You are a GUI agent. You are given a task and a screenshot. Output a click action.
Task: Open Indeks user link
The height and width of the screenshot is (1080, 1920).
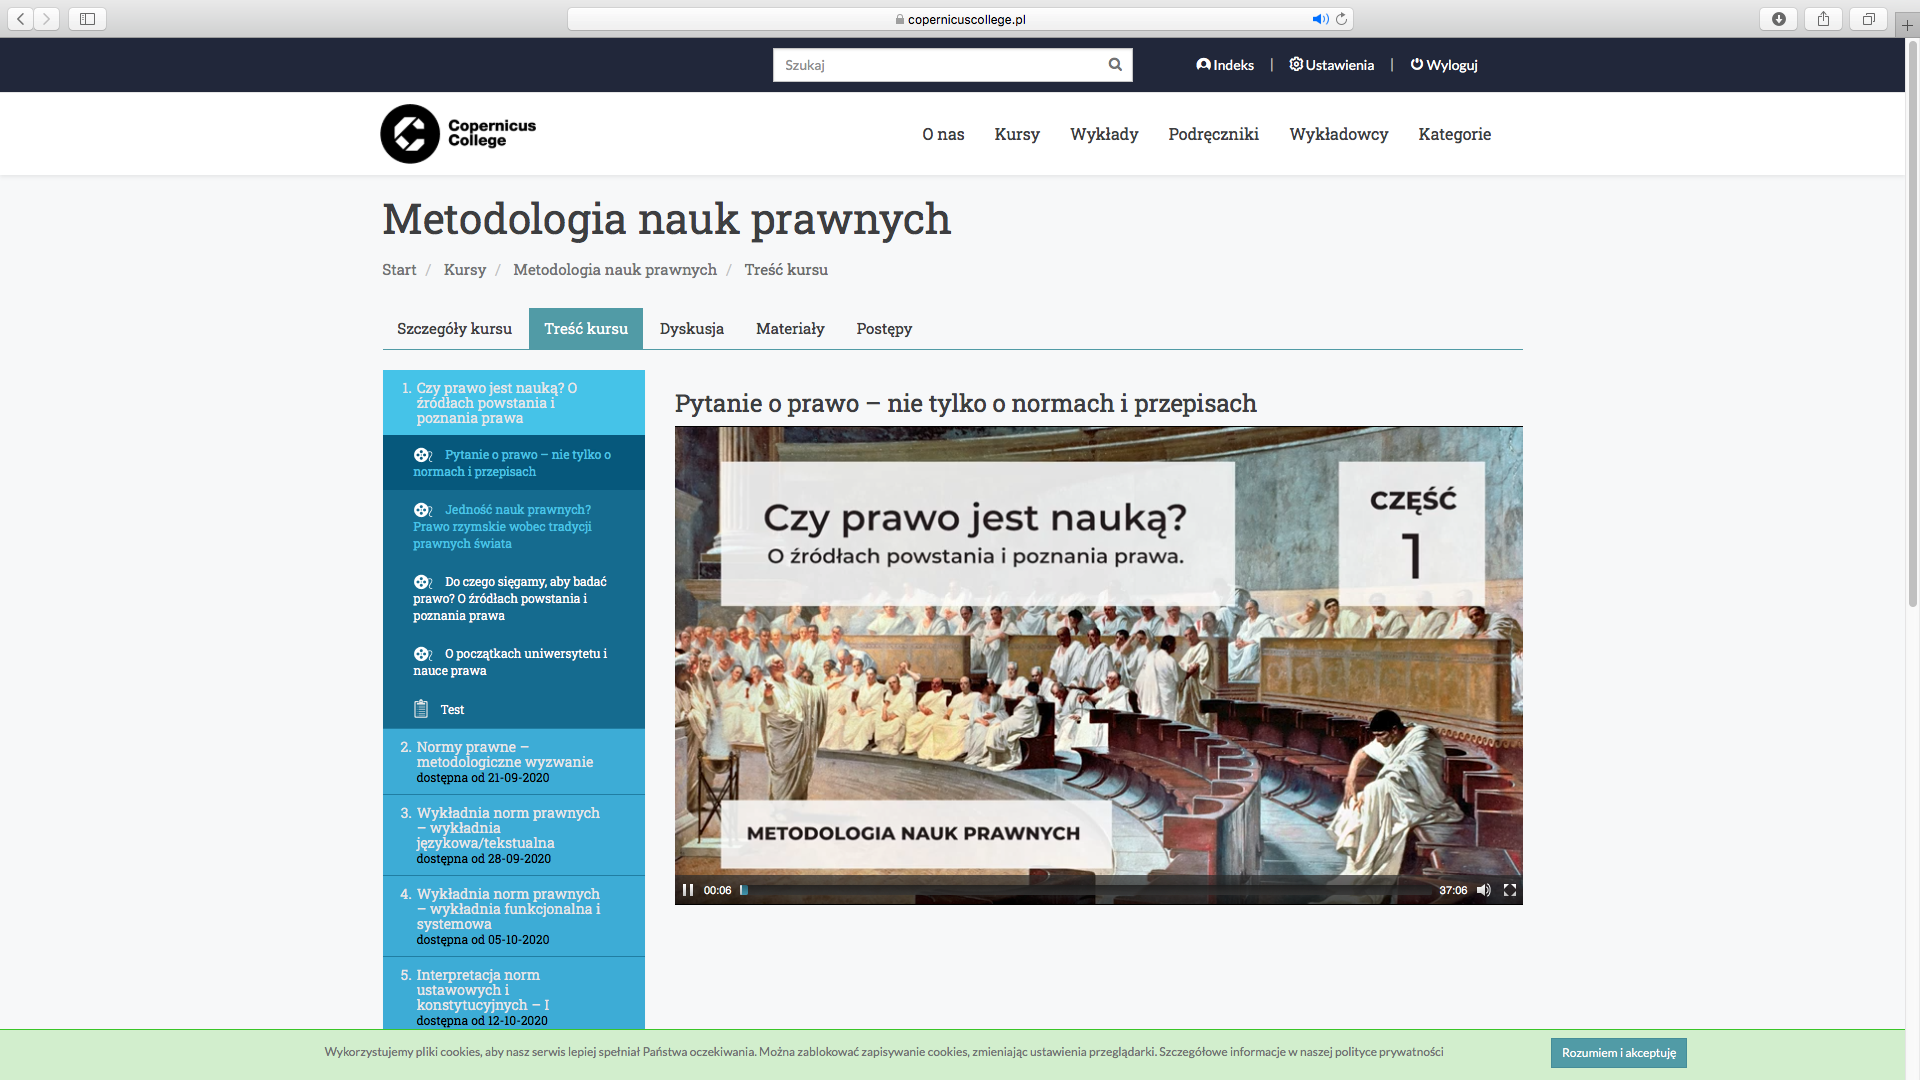tap(1225, 65)
